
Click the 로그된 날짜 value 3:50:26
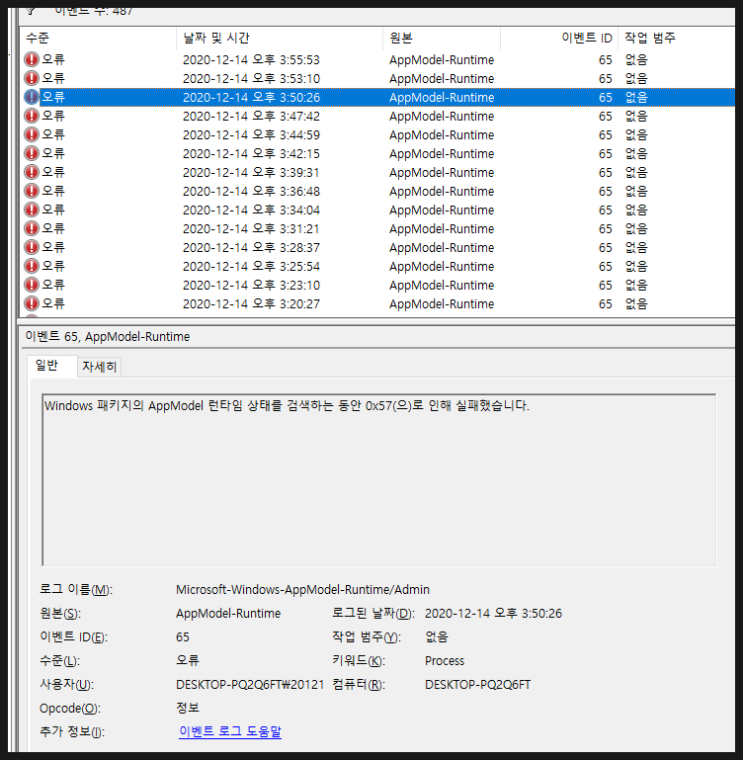coord(493,613)
